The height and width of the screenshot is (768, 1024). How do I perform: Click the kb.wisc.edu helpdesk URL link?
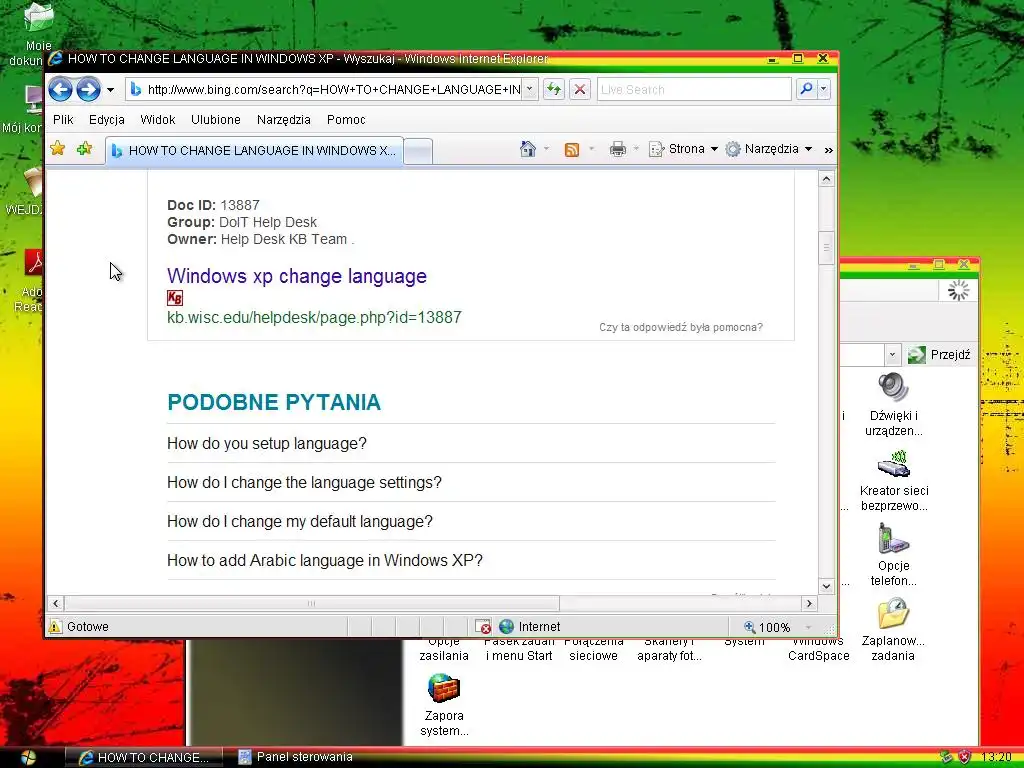pyautogui.click(x=314, y=317)
